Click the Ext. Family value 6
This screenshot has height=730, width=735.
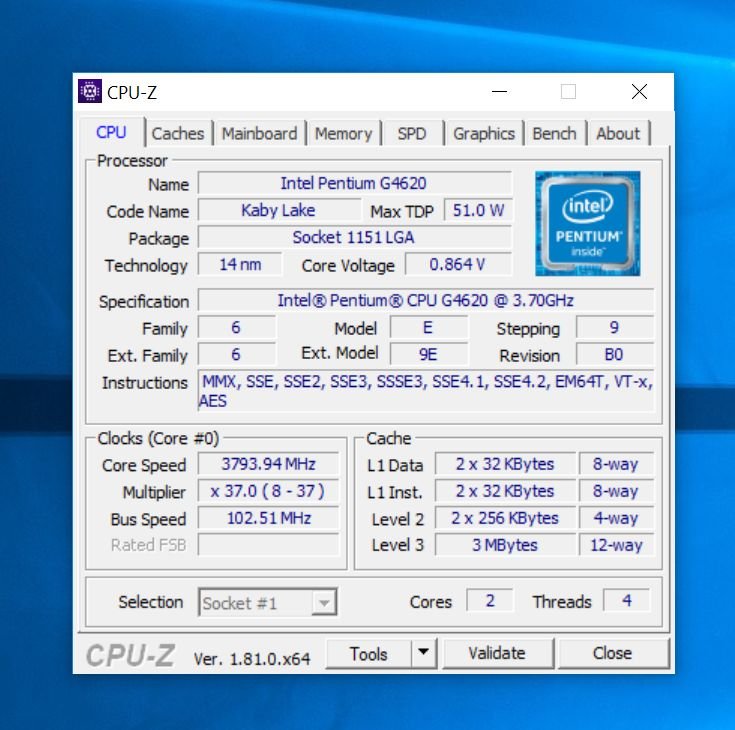click(x=236, y=354)
